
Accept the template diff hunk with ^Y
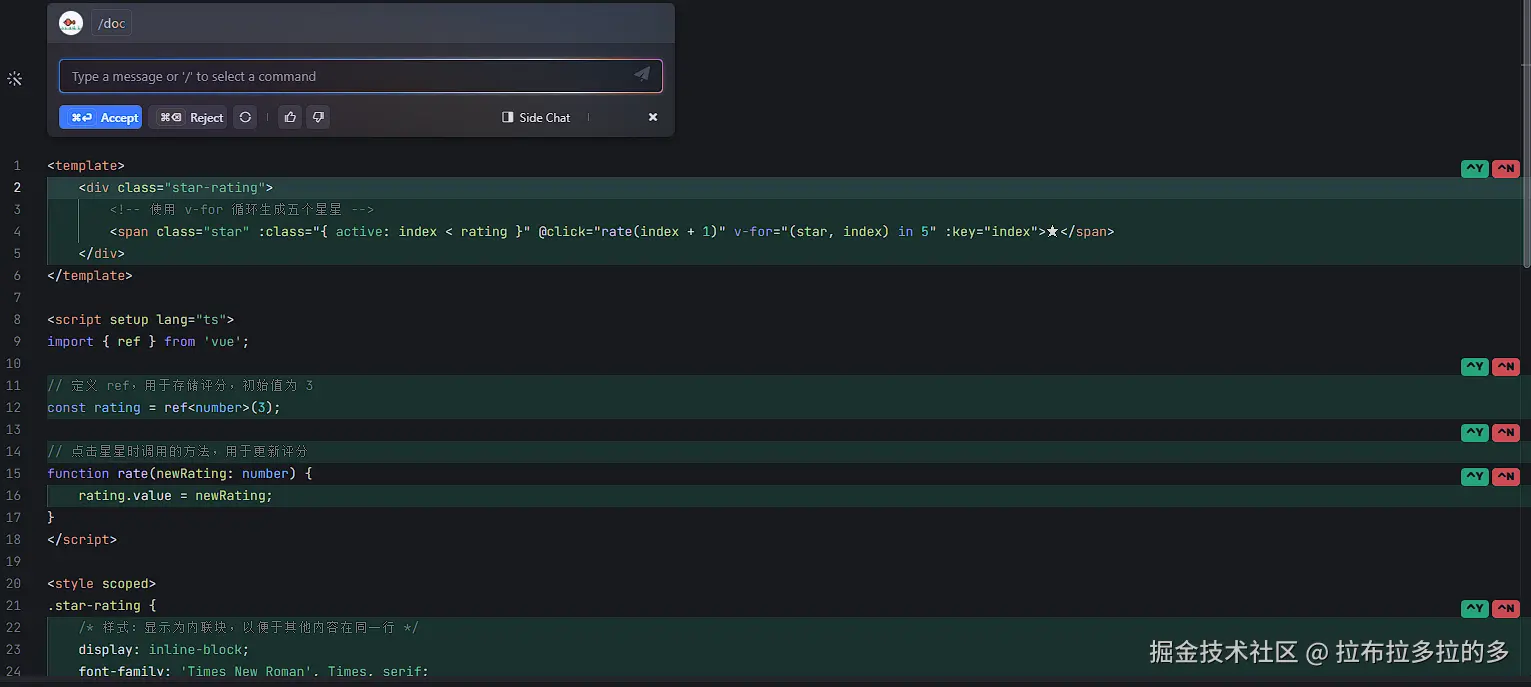(x=1474, y=169)
